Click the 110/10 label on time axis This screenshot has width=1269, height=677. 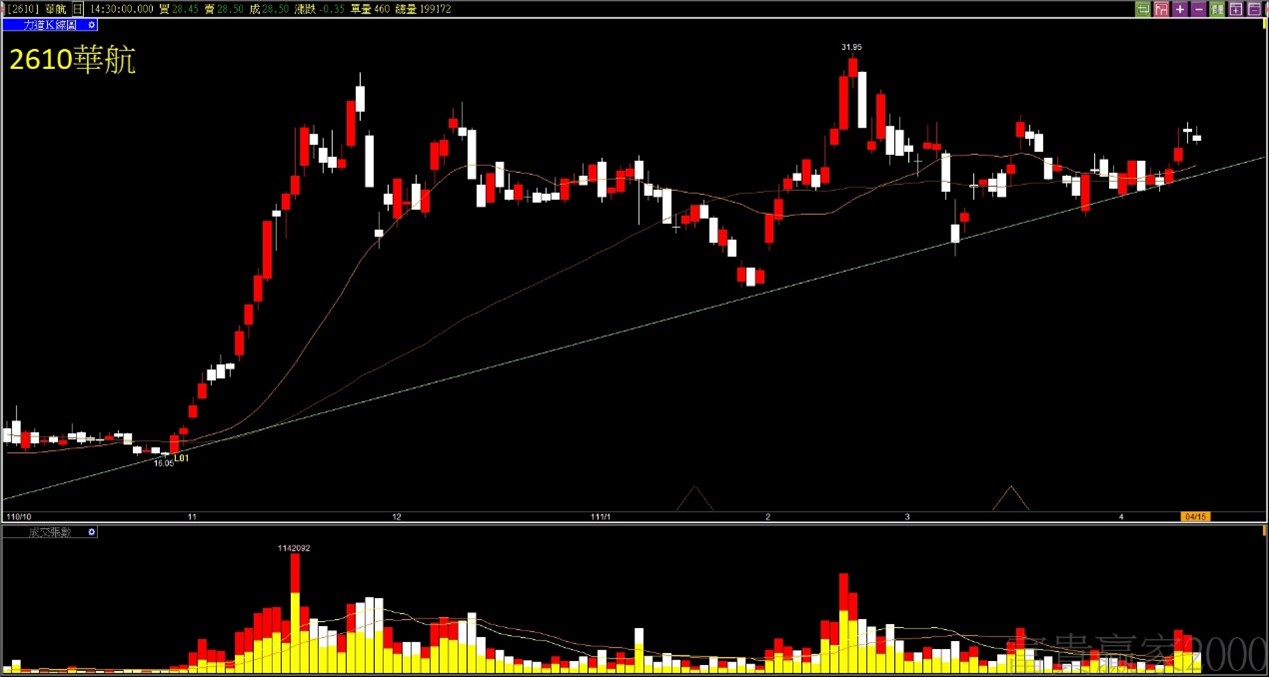click(17, 517)
